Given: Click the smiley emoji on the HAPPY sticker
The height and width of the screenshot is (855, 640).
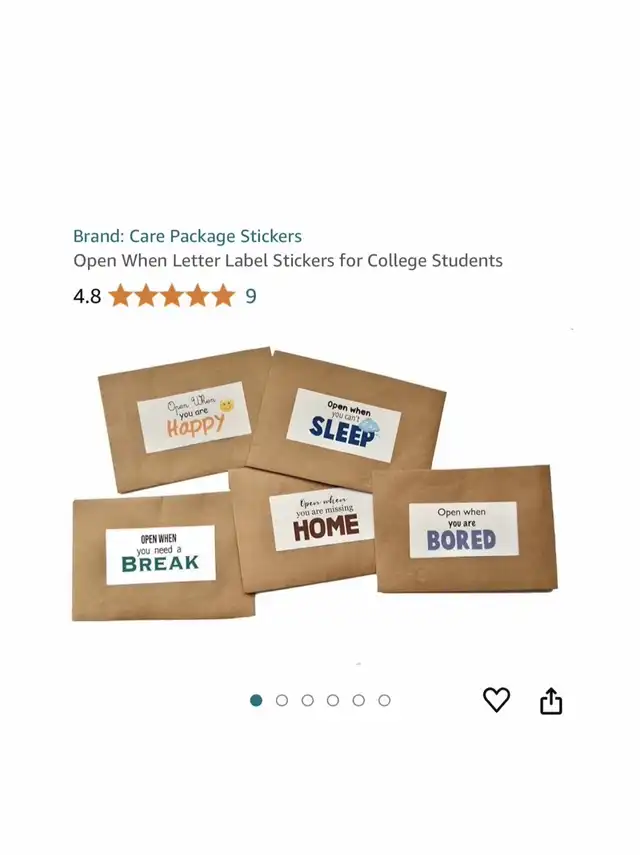Looking at the screenshot, I should click(x=227, y=405).
